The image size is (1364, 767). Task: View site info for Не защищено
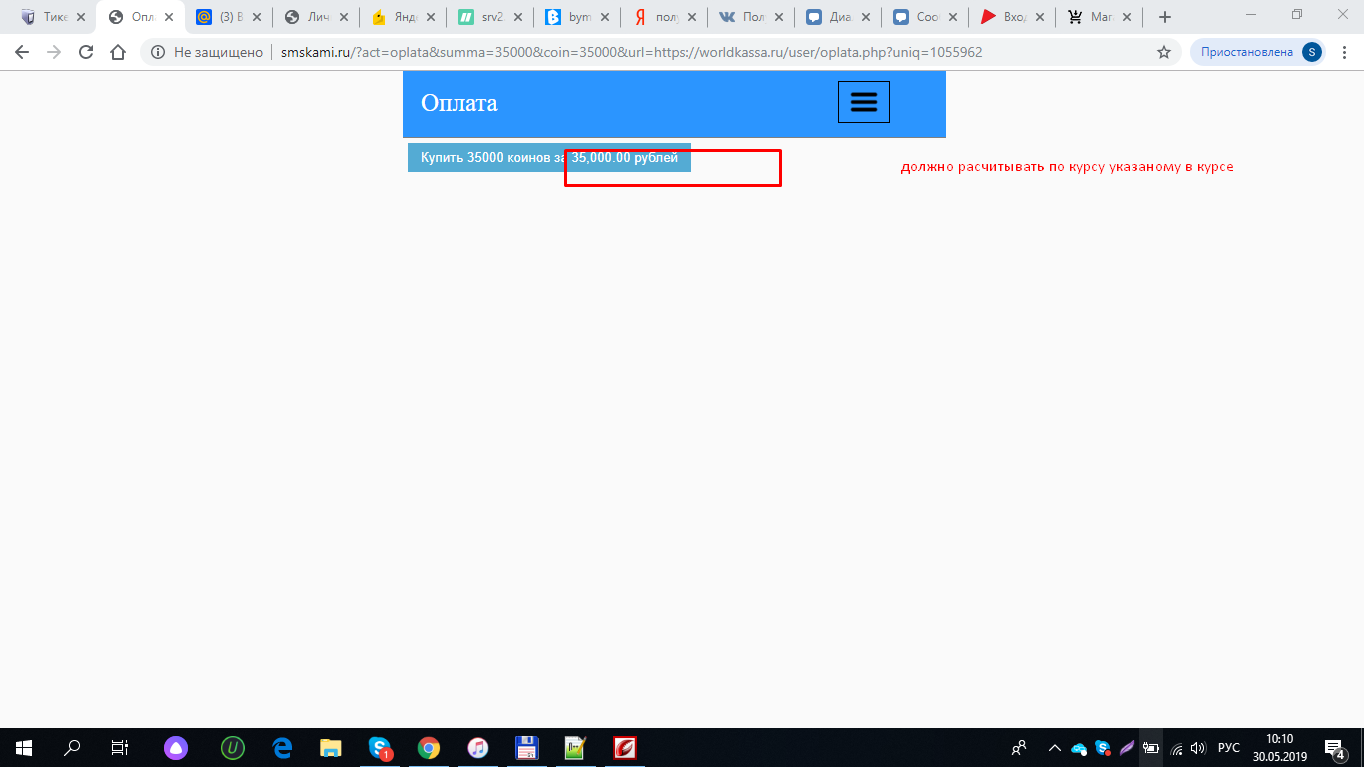[x=158, y=52]
